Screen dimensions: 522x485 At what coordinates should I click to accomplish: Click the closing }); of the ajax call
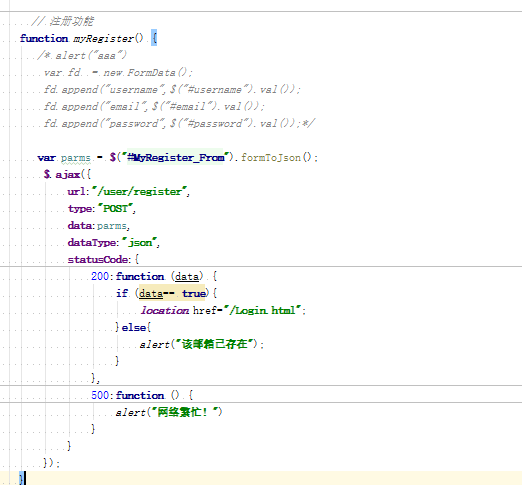[x=51, y=463]
